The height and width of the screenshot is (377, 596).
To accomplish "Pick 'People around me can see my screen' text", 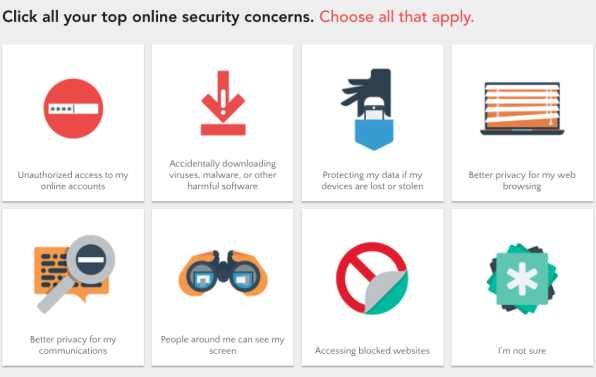I will 223,345.
